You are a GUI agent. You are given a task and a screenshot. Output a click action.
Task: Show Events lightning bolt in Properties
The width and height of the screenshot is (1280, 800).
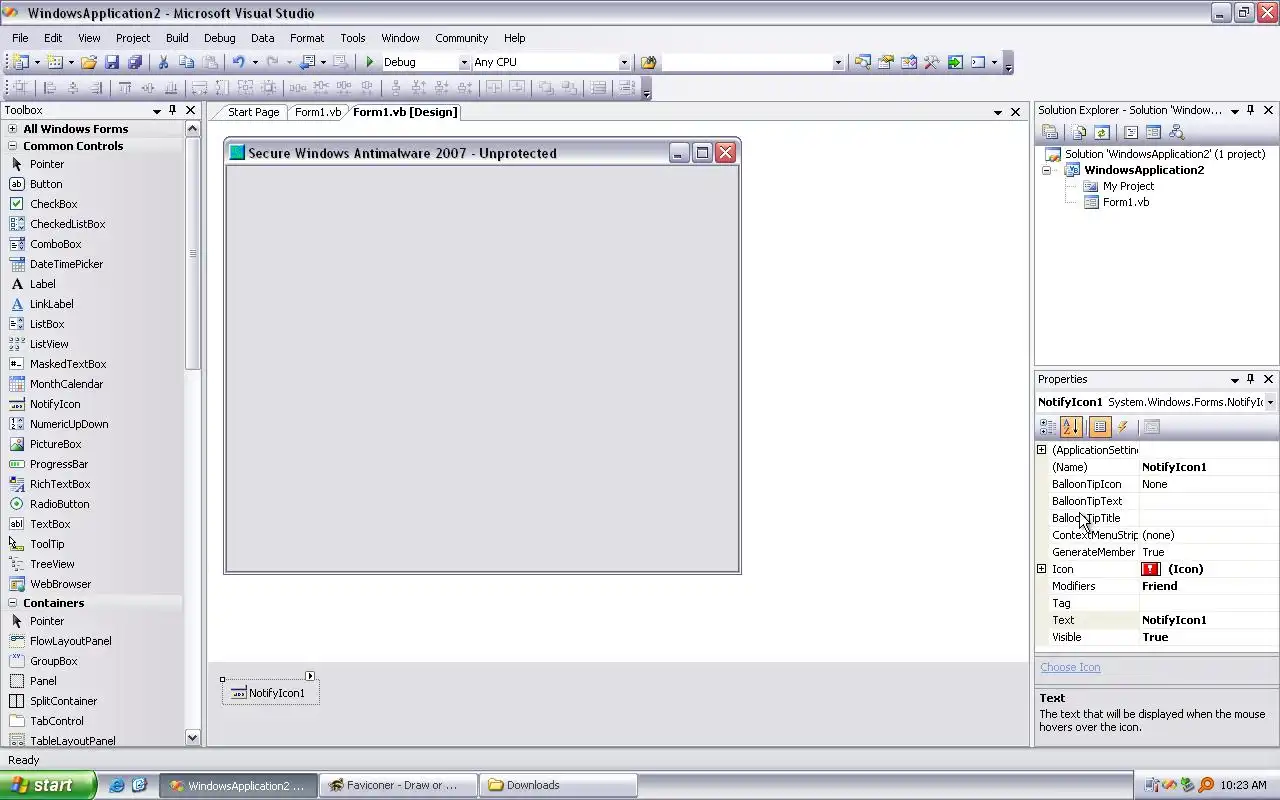click(x=1122, y=427)
